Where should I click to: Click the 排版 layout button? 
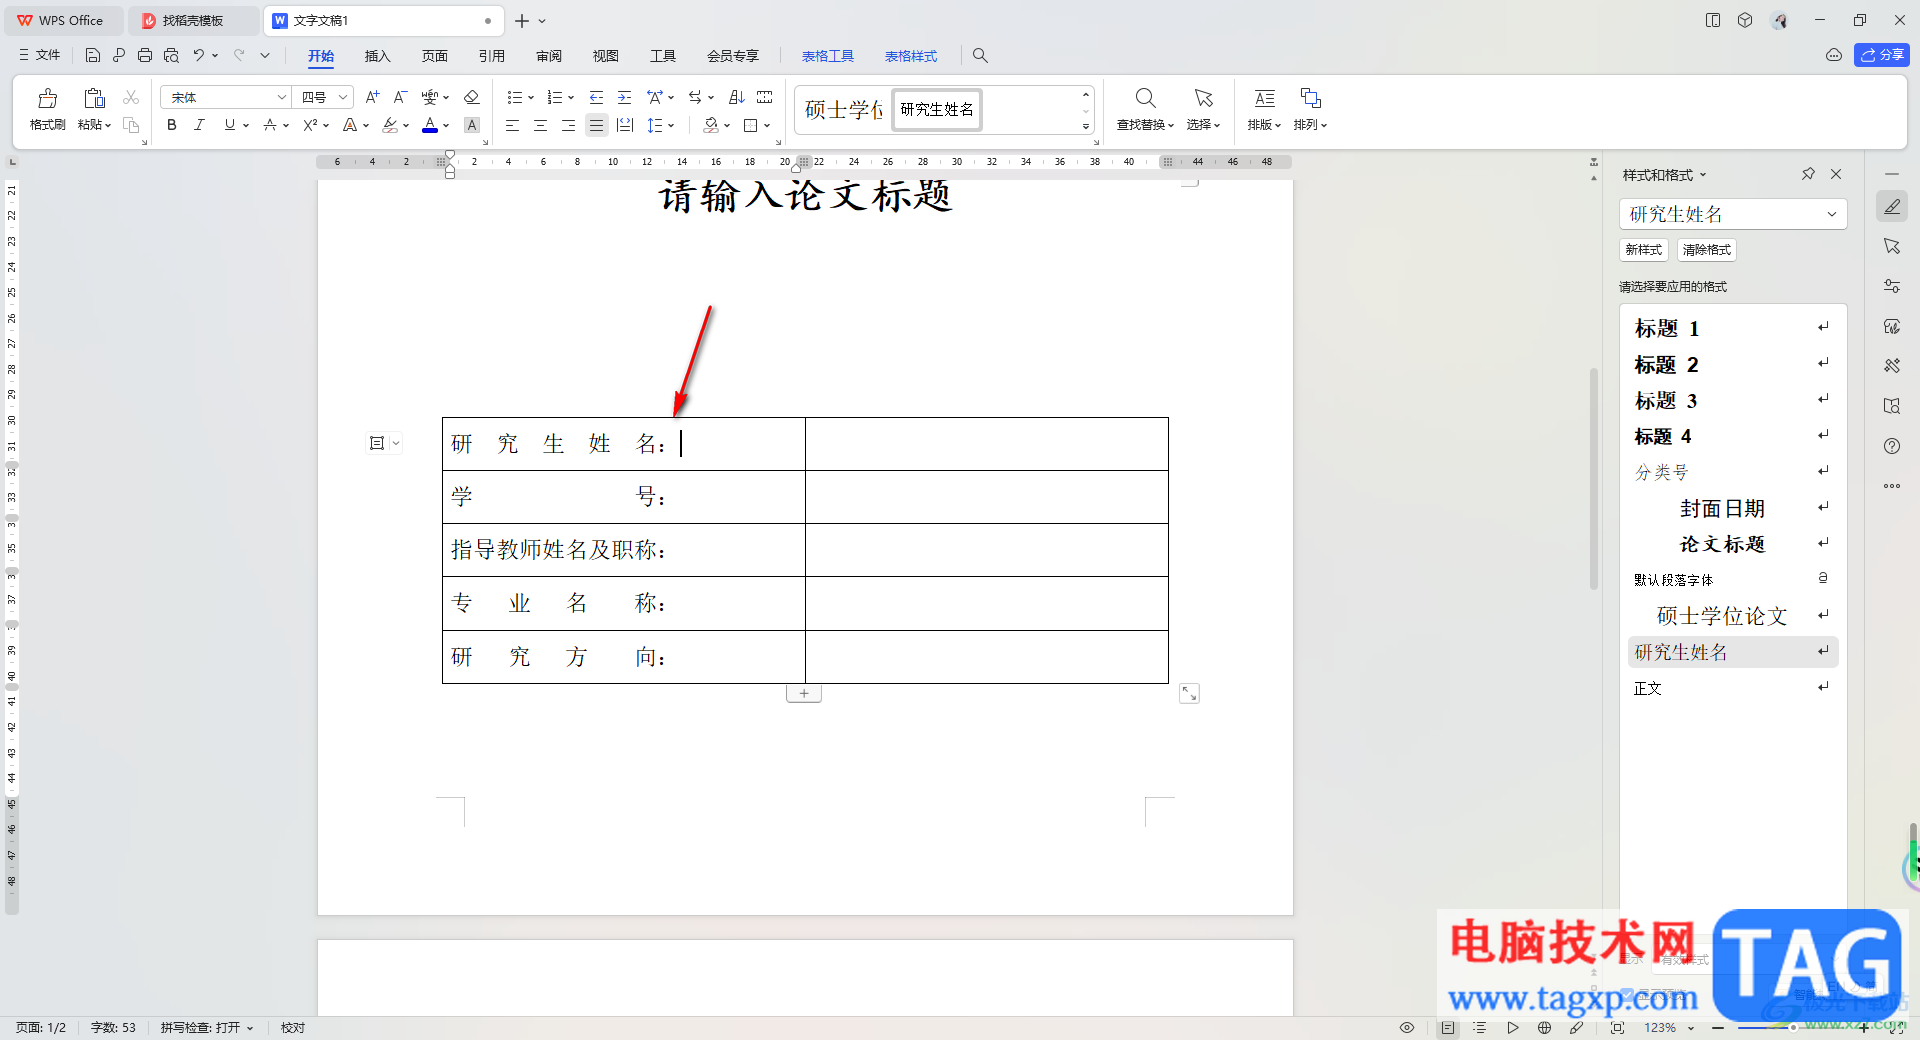(x=1264, y=109)
